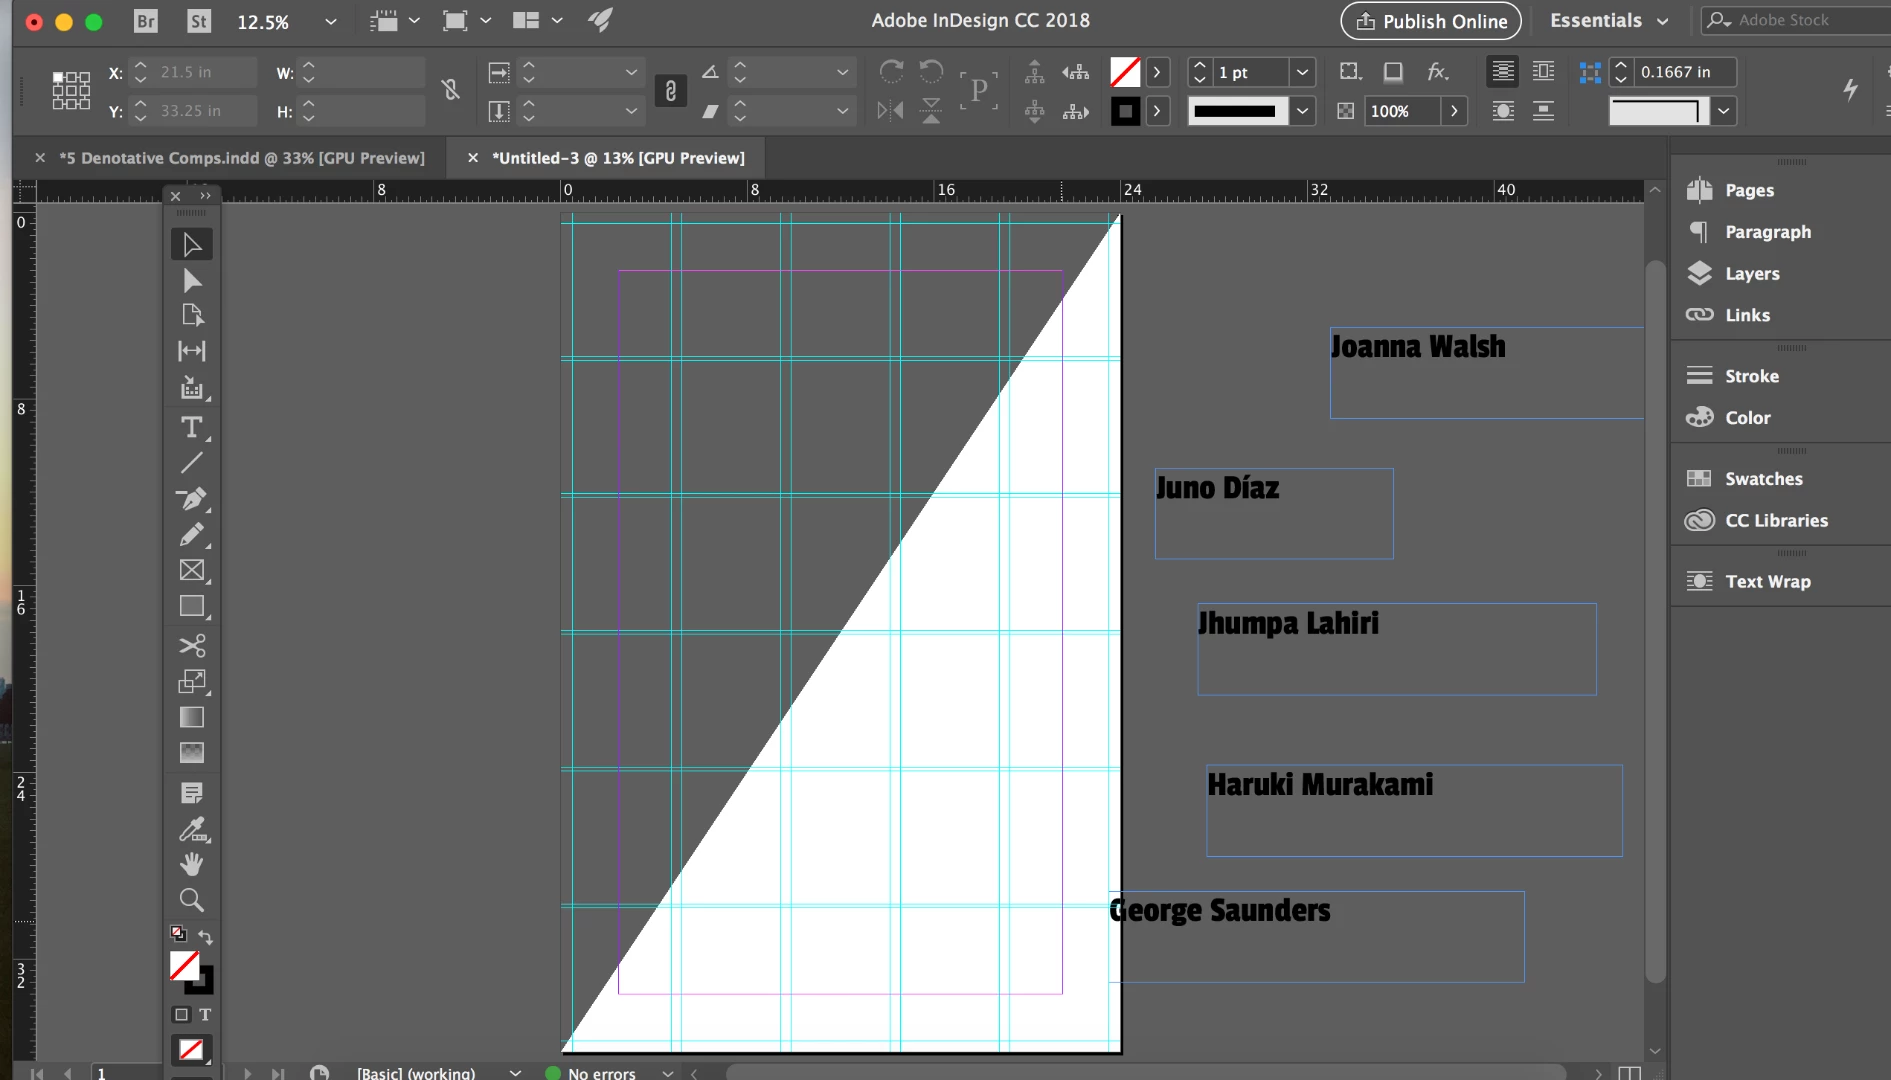Select the Rectangle tool
The image size is (1891, 1080).
click(x=192, y=606)
